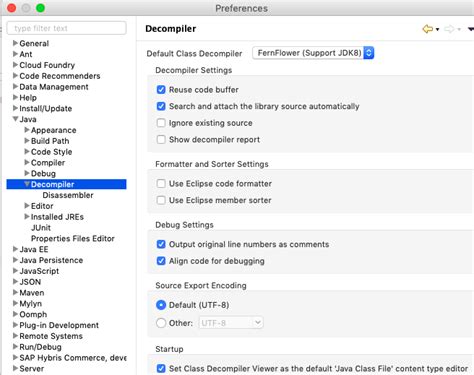The width and height of the screenshot is (474, 375).
Task: Expand the Maven node
Action: pyautogui.click(x=15, y=292)
